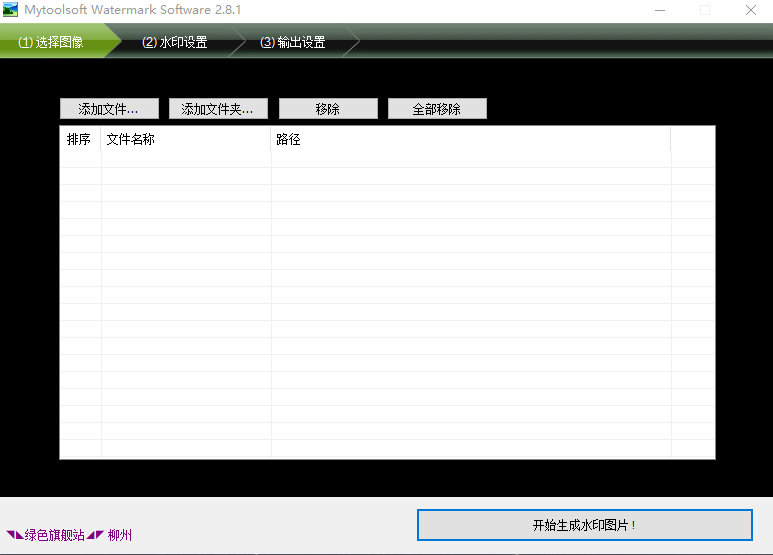Remove all files with 全部移除
This screenshot has height=555, width=773.
tap(437, 109)
